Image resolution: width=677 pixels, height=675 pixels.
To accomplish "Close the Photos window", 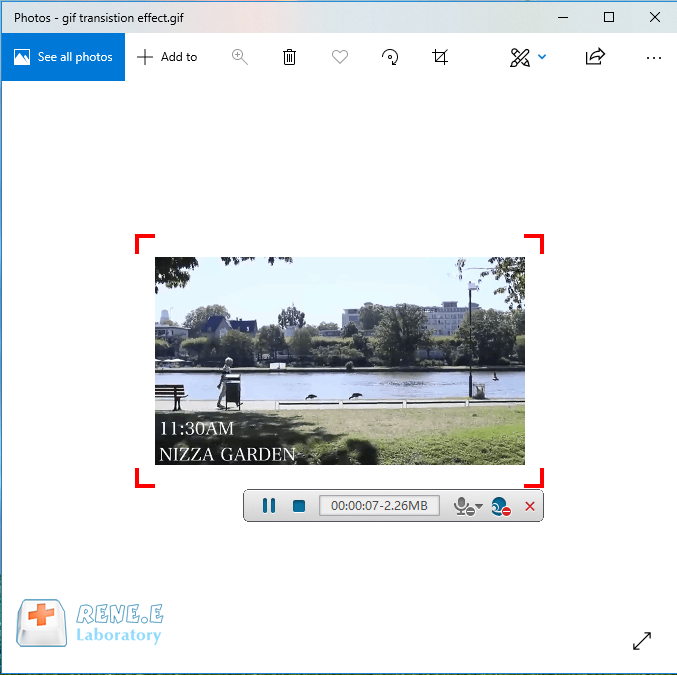I will [655, 17].
